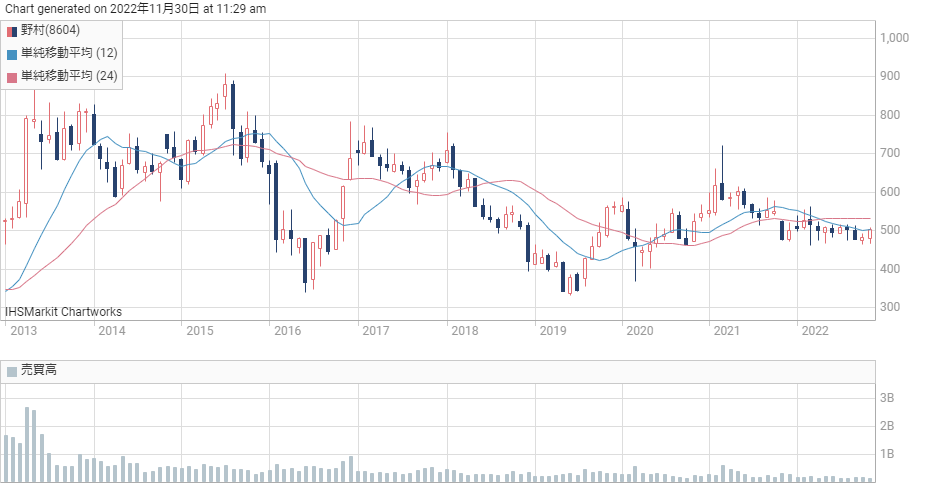The width and height of the screenshot is (932, 484).
Task: Click the 800 price axis label
Action: [890, 115]
